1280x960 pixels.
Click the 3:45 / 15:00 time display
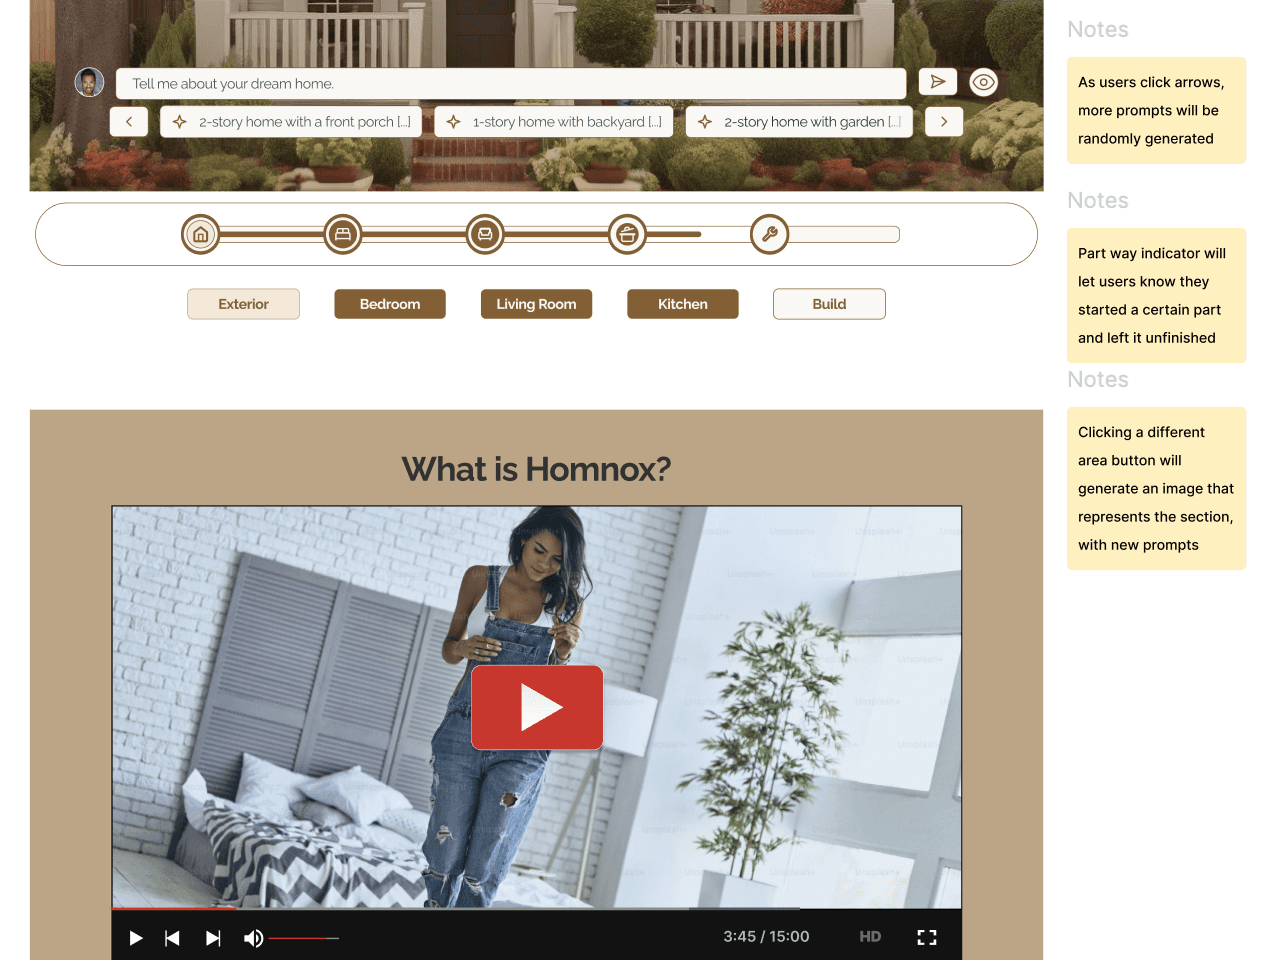tap(766, 937)
